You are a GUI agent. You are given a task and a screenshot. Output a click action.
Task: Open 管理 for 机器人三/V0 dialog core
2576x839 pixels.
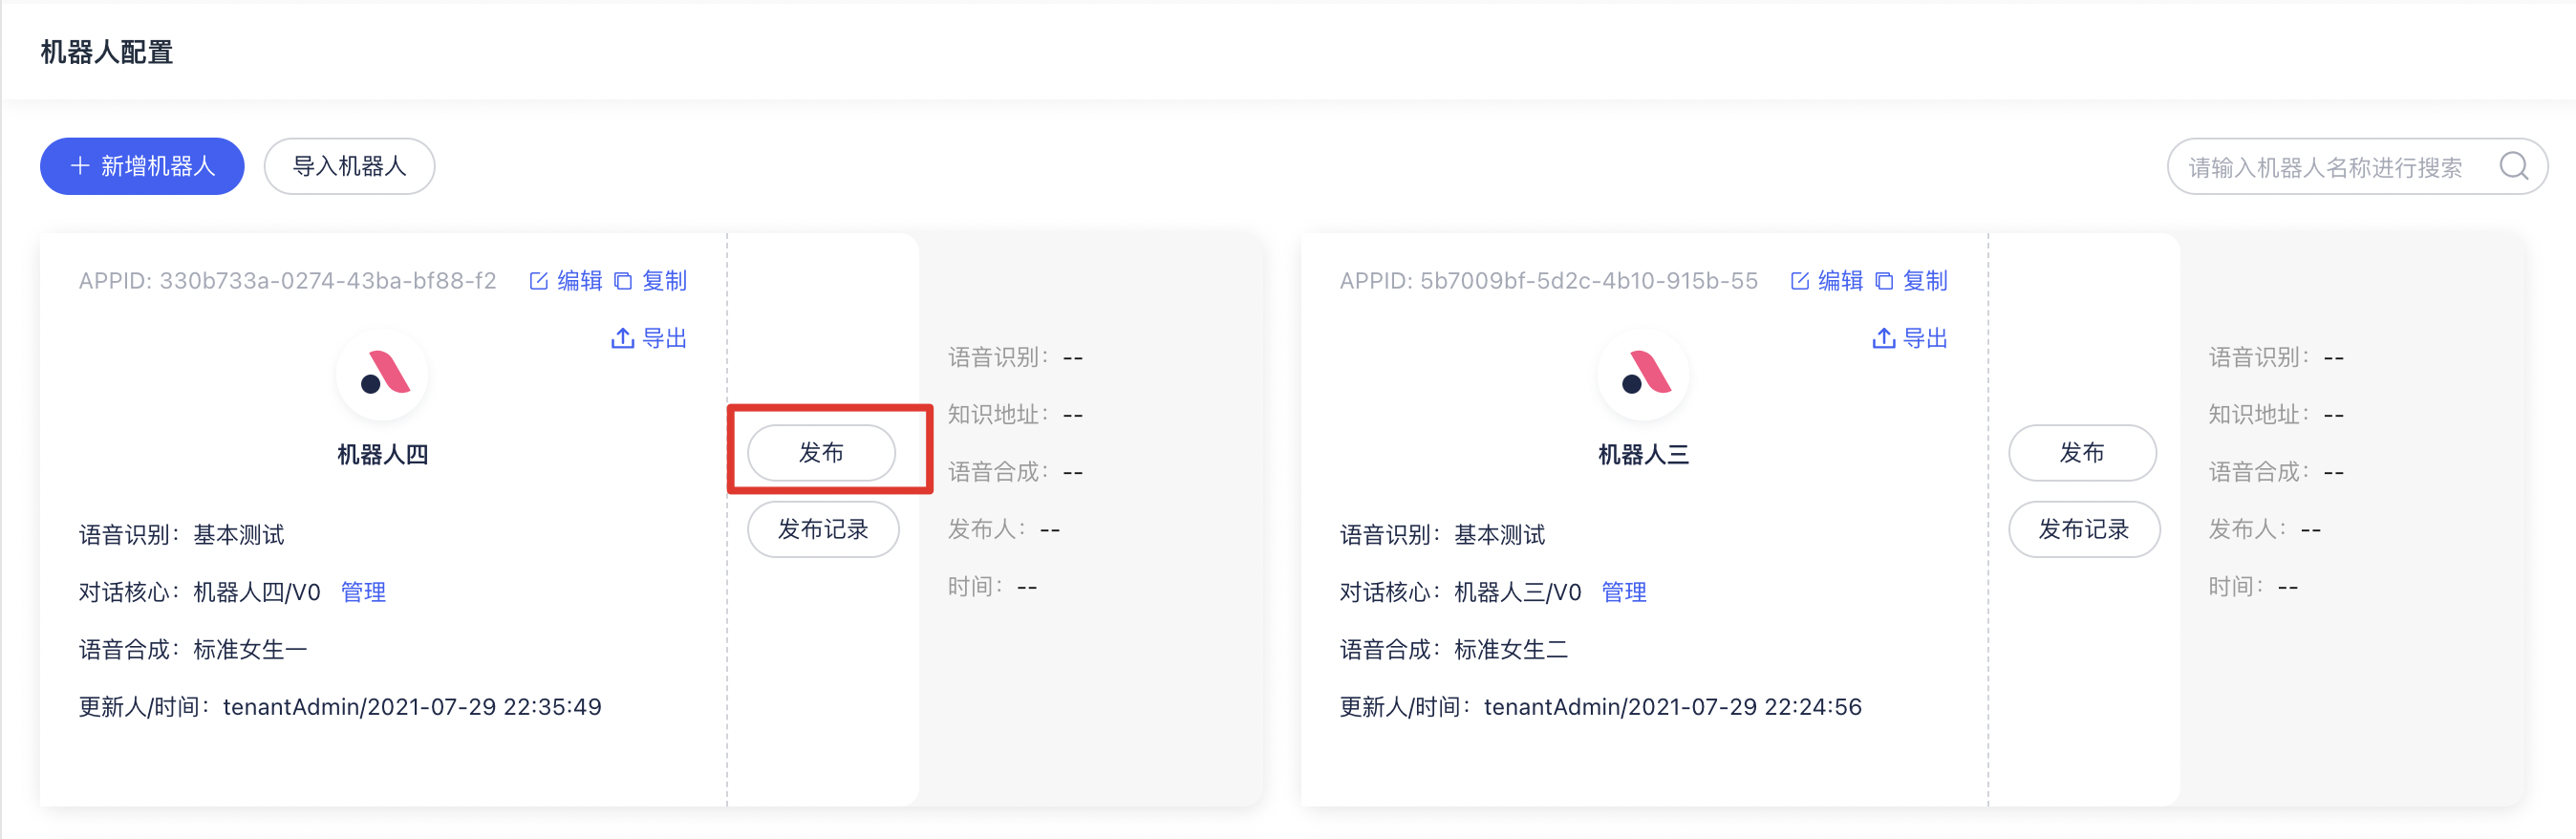click(x=1624, y=592)
